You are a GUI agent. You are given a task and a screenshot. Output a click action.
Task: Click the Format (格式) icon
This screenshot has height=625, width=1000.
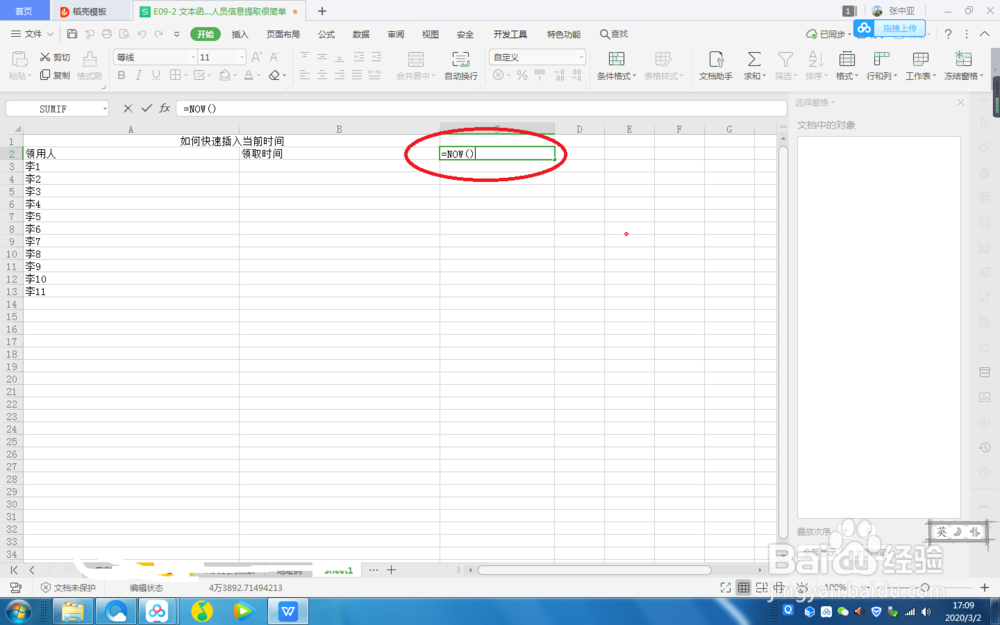coord(846,59)
